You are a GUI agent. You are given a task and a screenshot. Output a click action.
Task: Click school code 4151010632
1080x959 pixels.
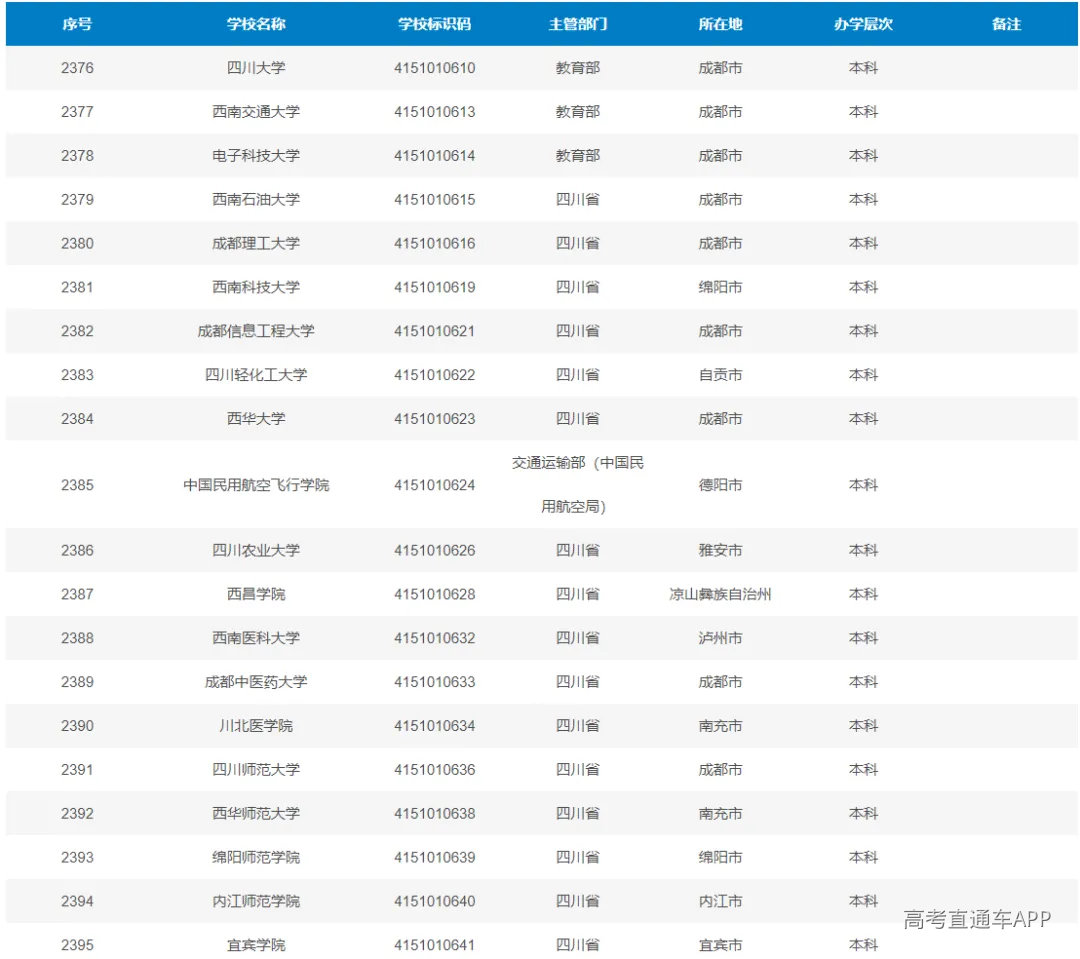(435, 638)
